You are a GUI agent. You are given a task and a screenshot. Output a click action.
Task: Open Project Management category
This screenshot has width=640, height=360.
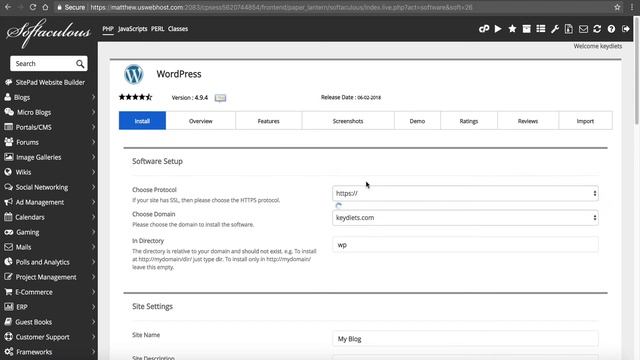46,277
